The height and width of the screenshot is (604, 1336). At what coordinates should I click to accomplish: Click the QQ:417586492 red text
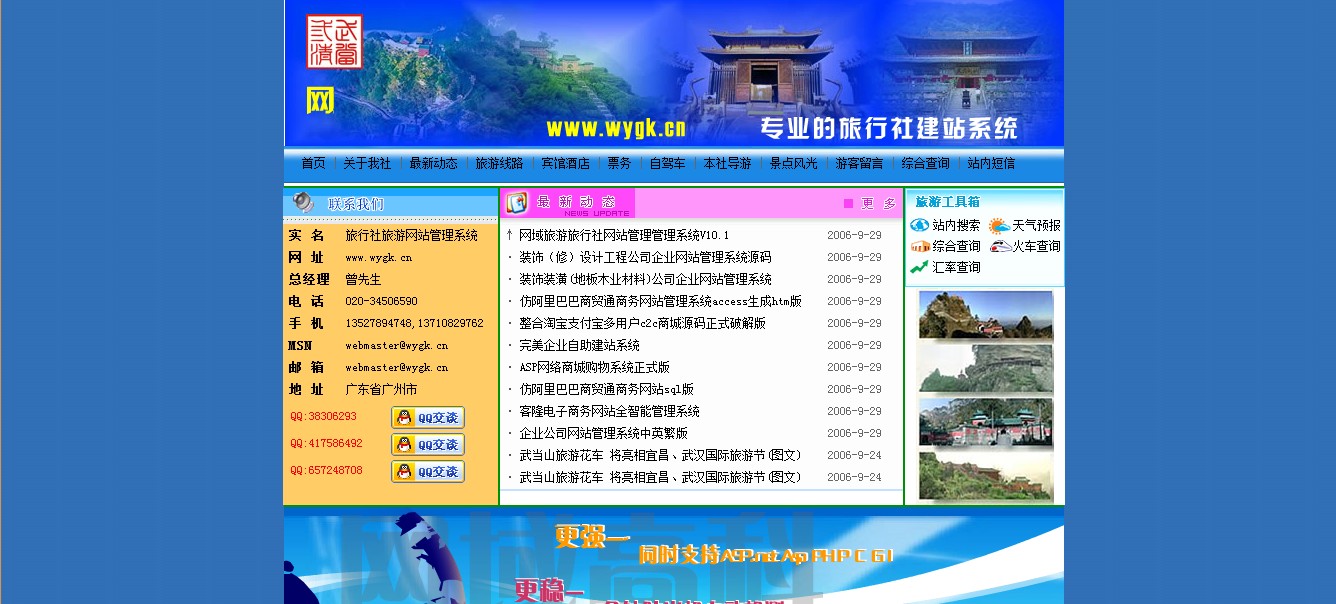point(326,443)
